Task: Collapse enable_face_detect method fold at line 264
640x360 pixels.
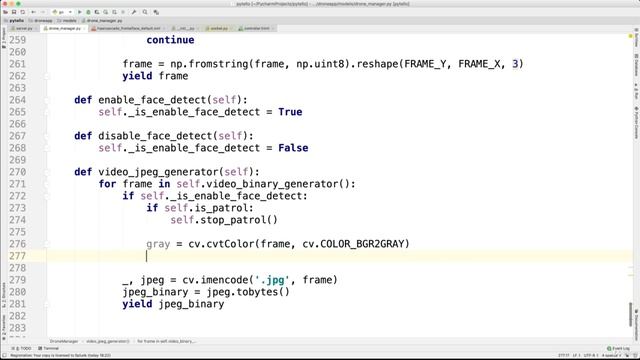Action: coord(47,100)
